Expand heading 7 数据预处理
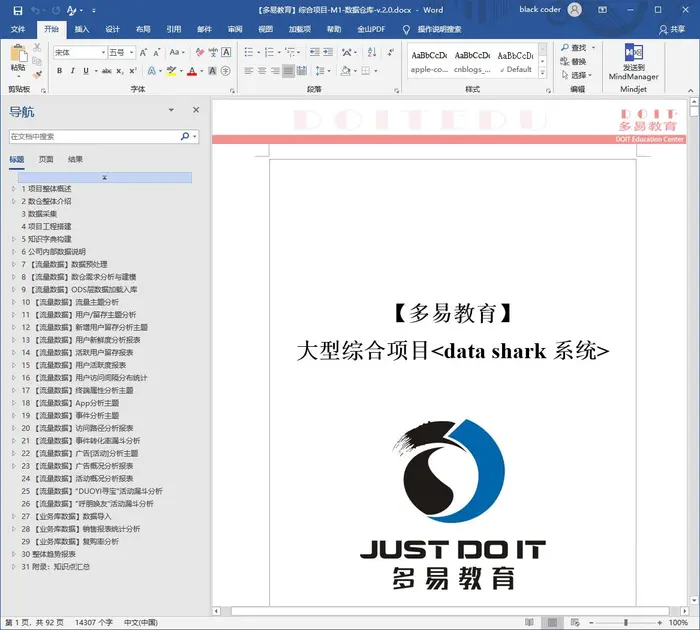The width and height of the screenshot is (700, 630). coord(14,264)
